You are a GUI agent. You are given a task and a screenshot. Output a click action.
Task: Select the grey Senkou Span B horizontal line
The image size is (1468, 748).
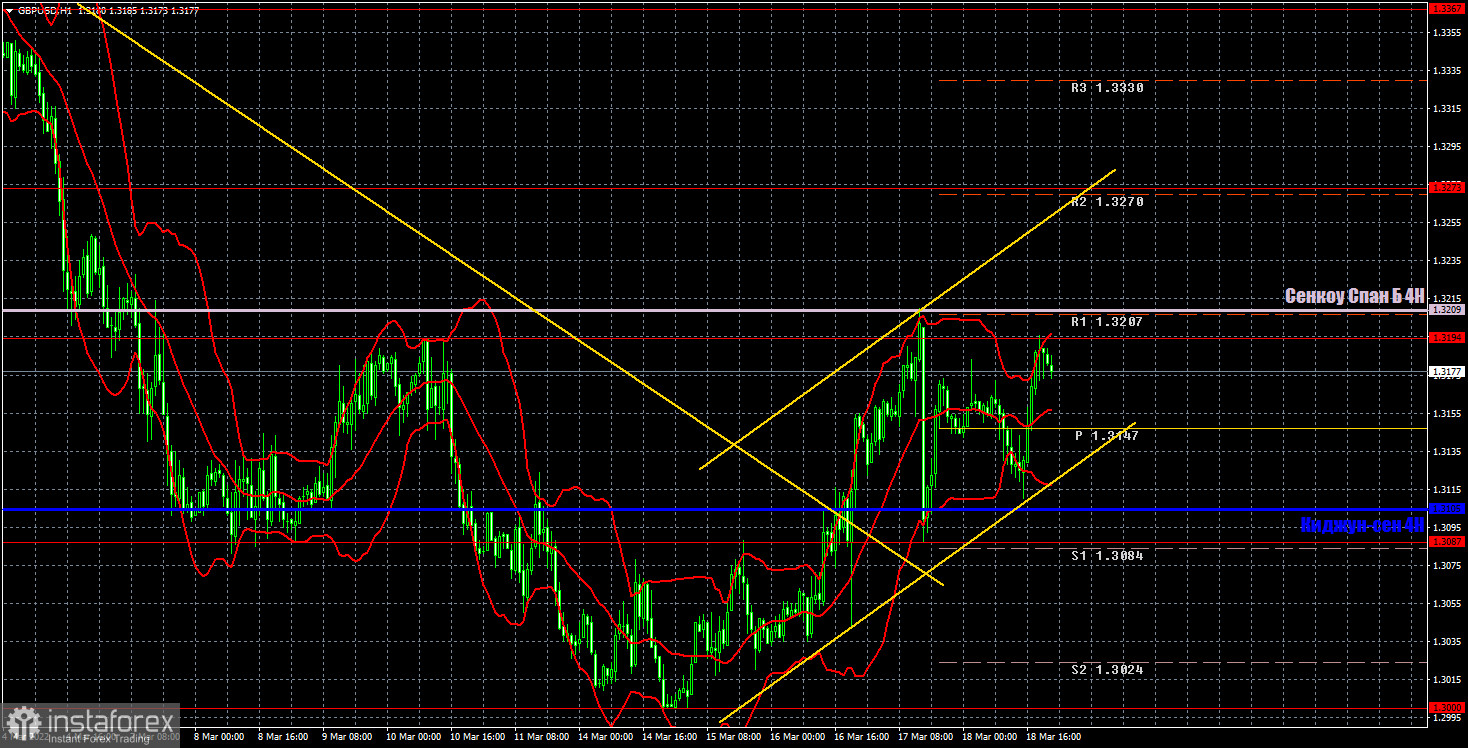click(x=714, y=311)
